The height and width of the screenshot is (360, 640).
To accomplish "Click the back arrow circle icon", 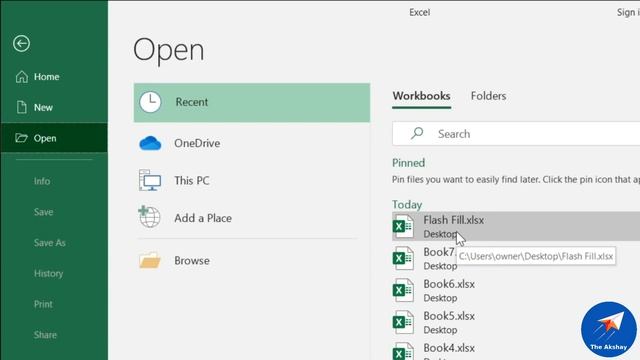I will pyautogui.click(x=21, y=43).
